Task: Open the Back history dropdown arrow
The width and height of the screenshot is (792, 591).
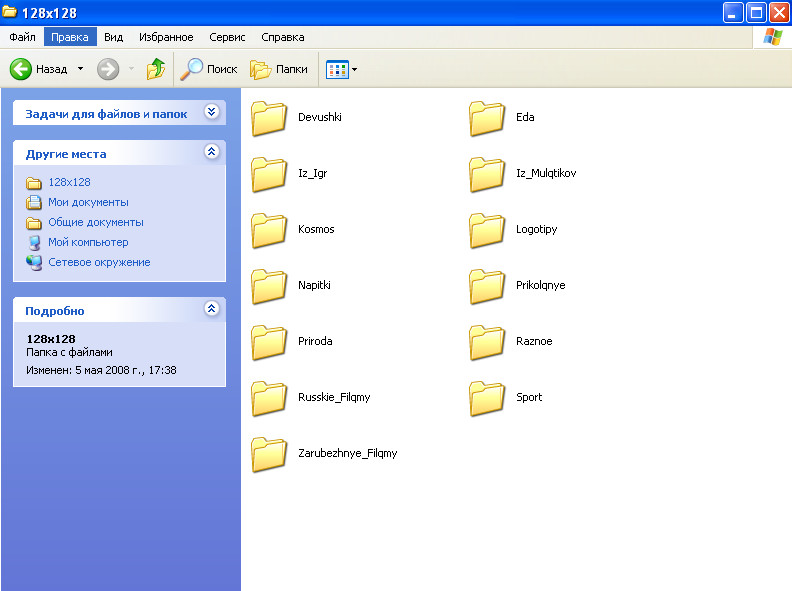Action: click(x=80, y=69)
